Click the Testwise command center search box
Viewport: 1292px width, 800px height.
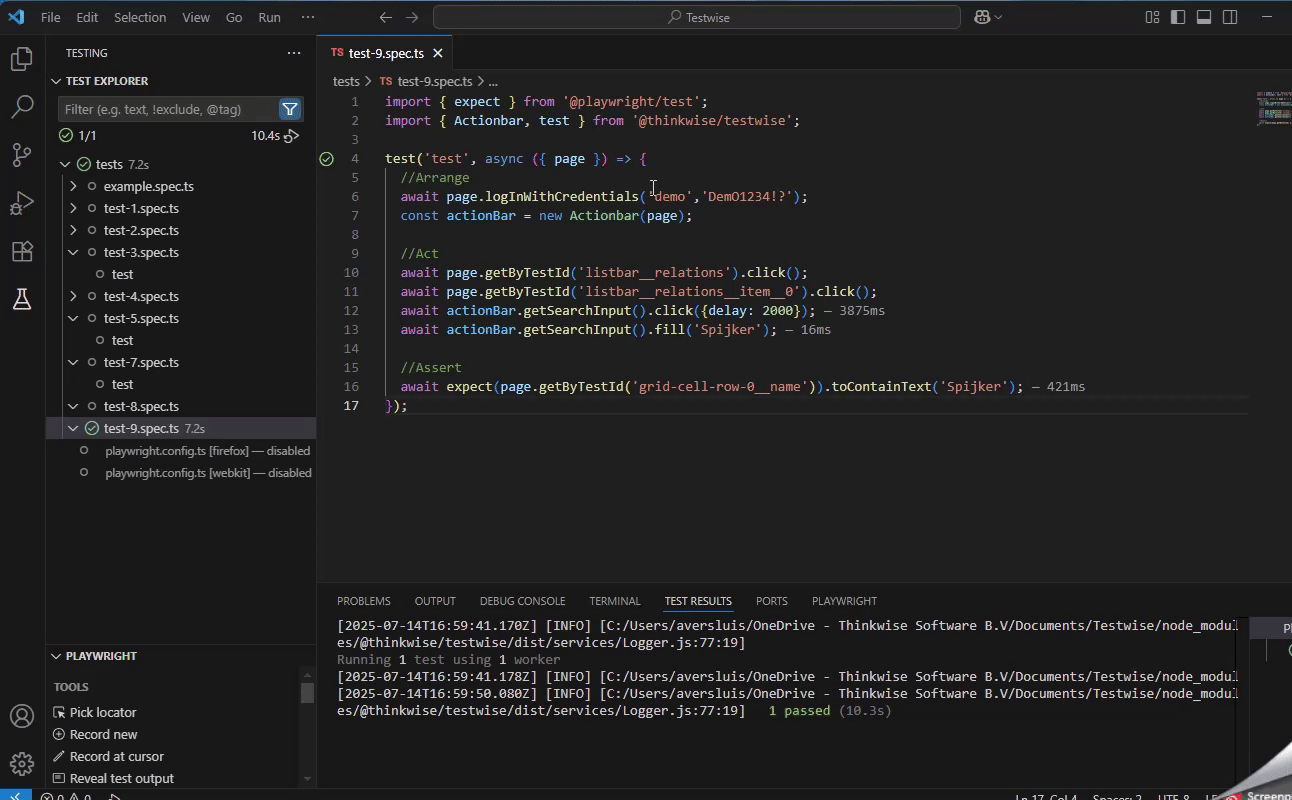[697, 17]
